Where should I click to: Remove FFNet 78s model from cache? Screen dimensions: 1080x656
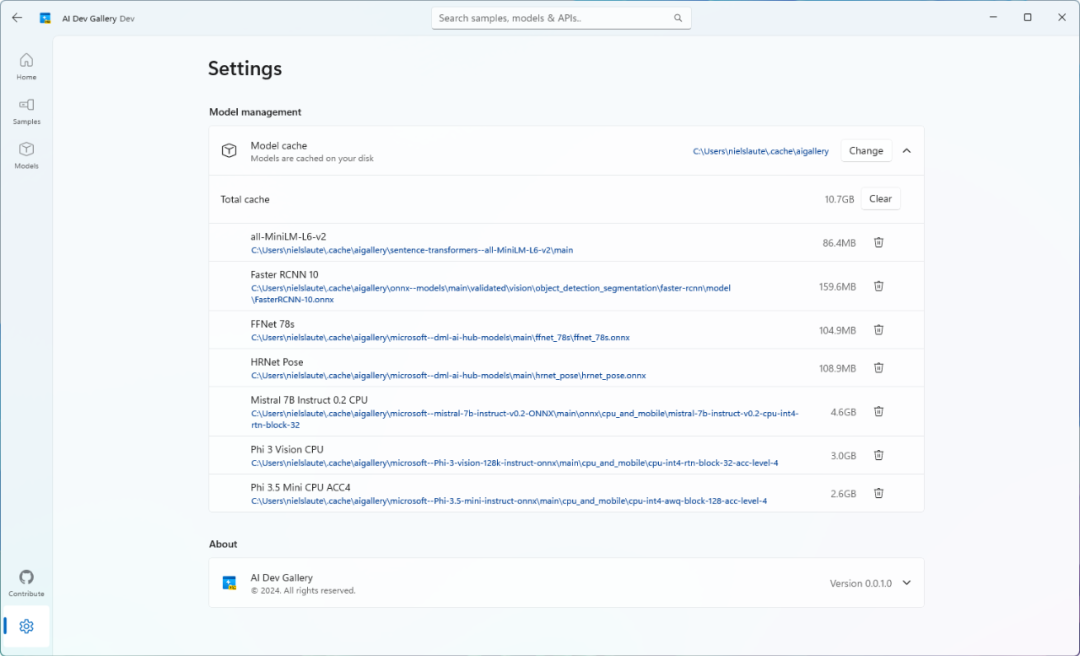(x=878, y=330)
